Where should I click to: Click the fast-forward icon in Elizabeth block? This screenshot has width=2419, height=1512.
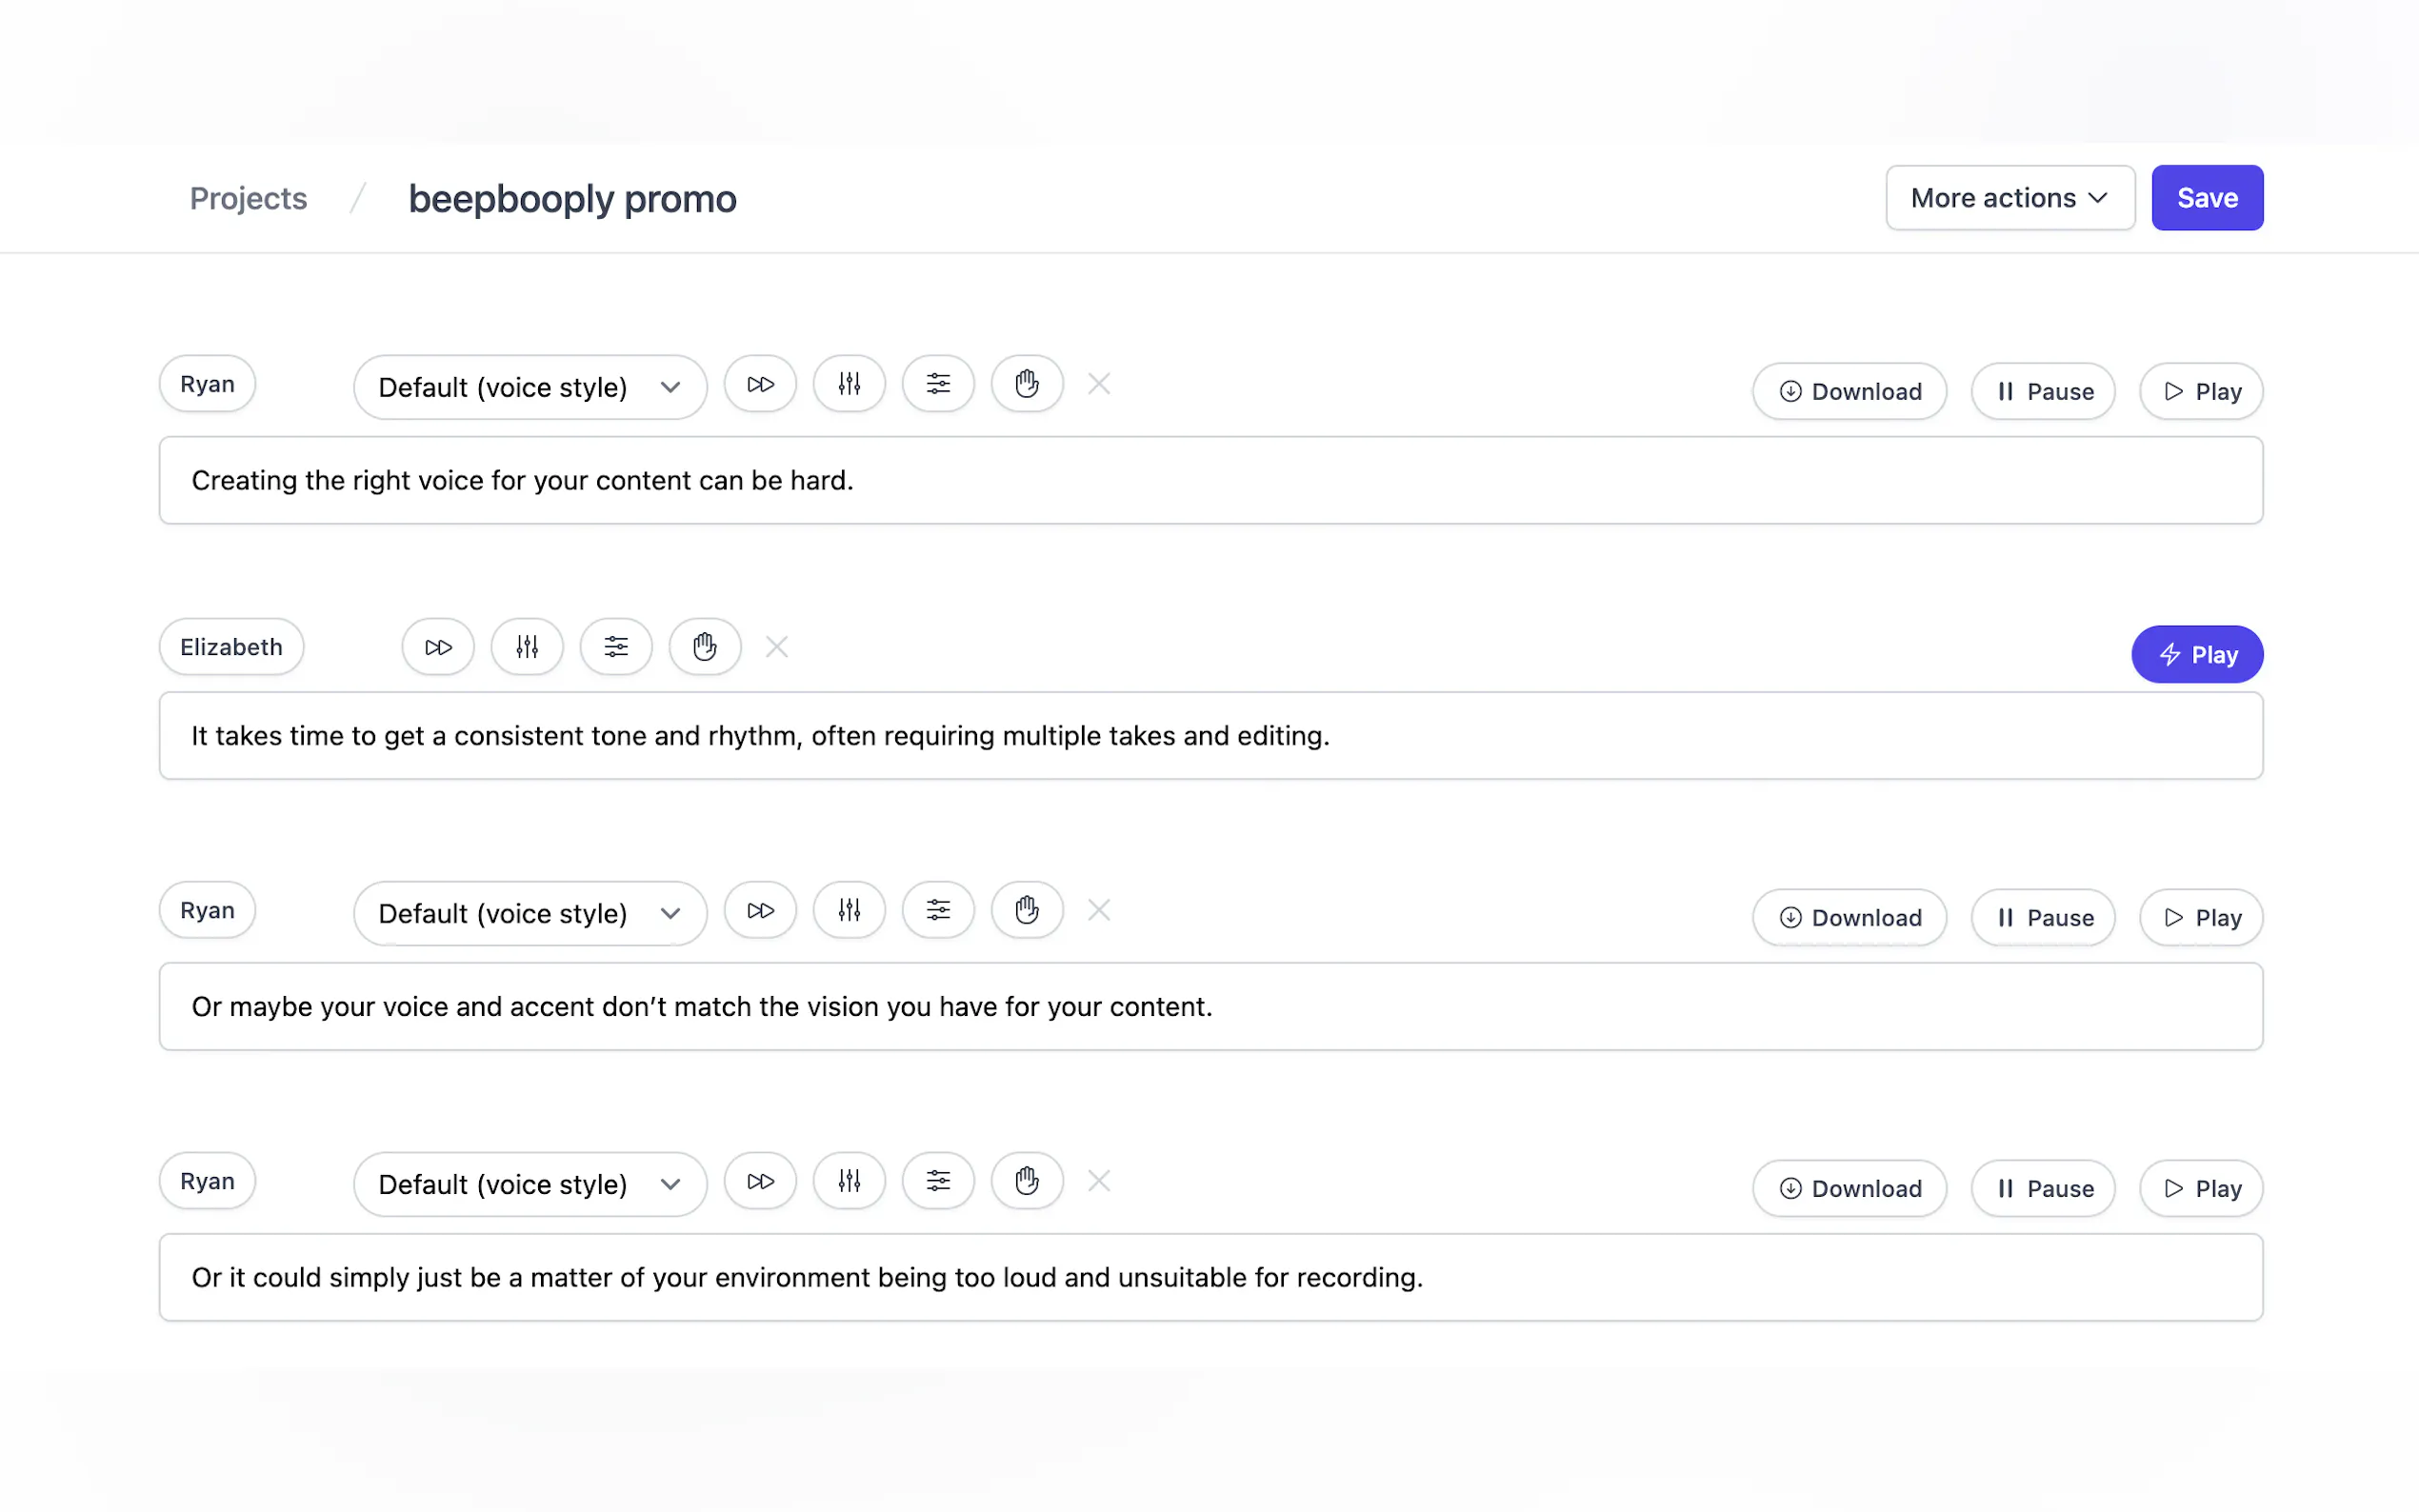438,647
